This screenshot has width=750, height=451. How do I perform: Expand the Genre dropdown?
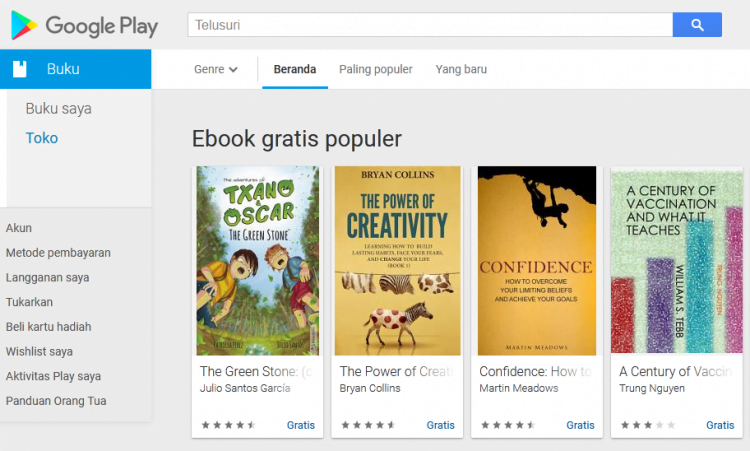point(216,69)
